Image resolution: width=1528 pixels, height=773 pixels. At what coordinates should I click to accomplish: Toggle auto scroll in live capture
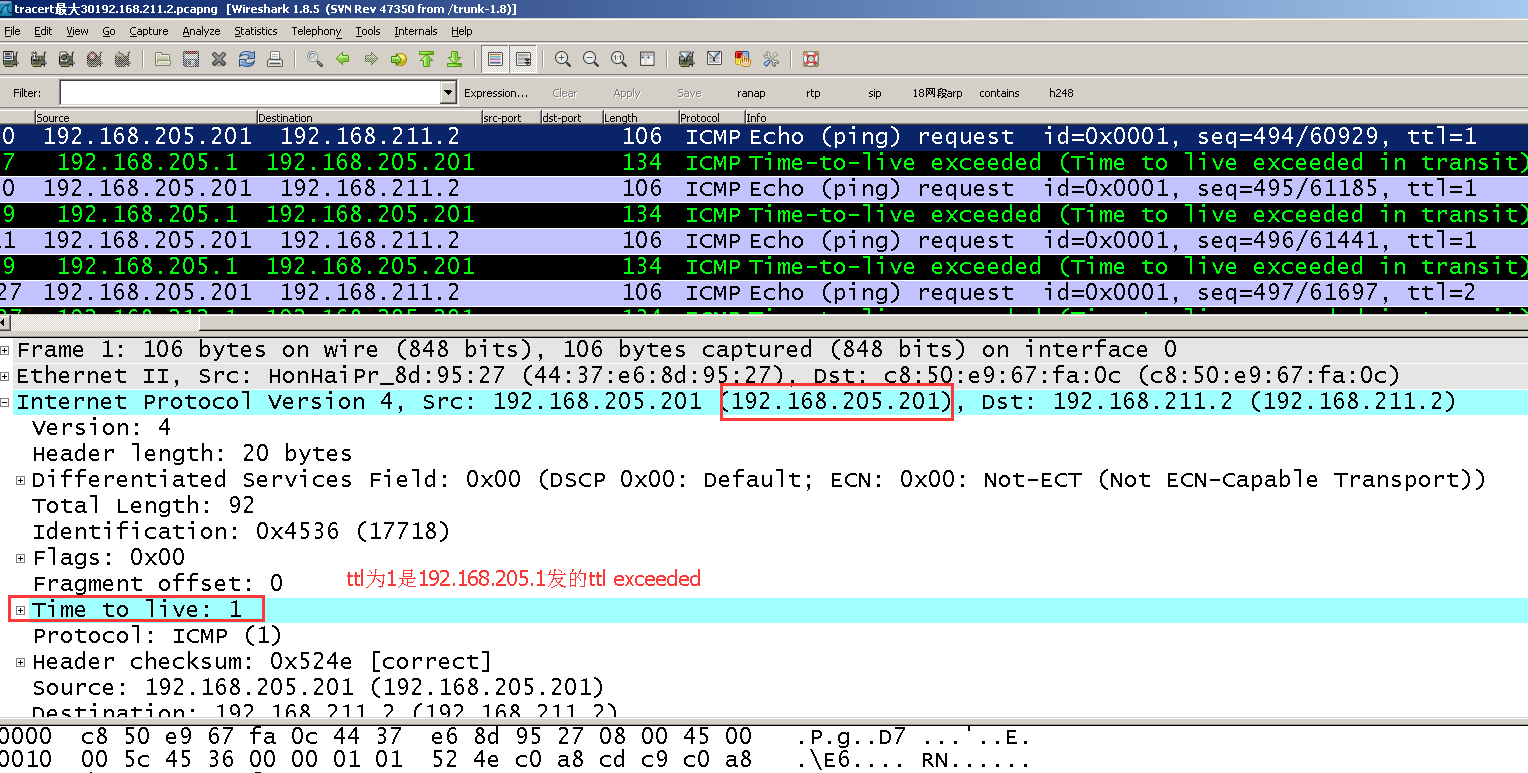pos(523,59)
